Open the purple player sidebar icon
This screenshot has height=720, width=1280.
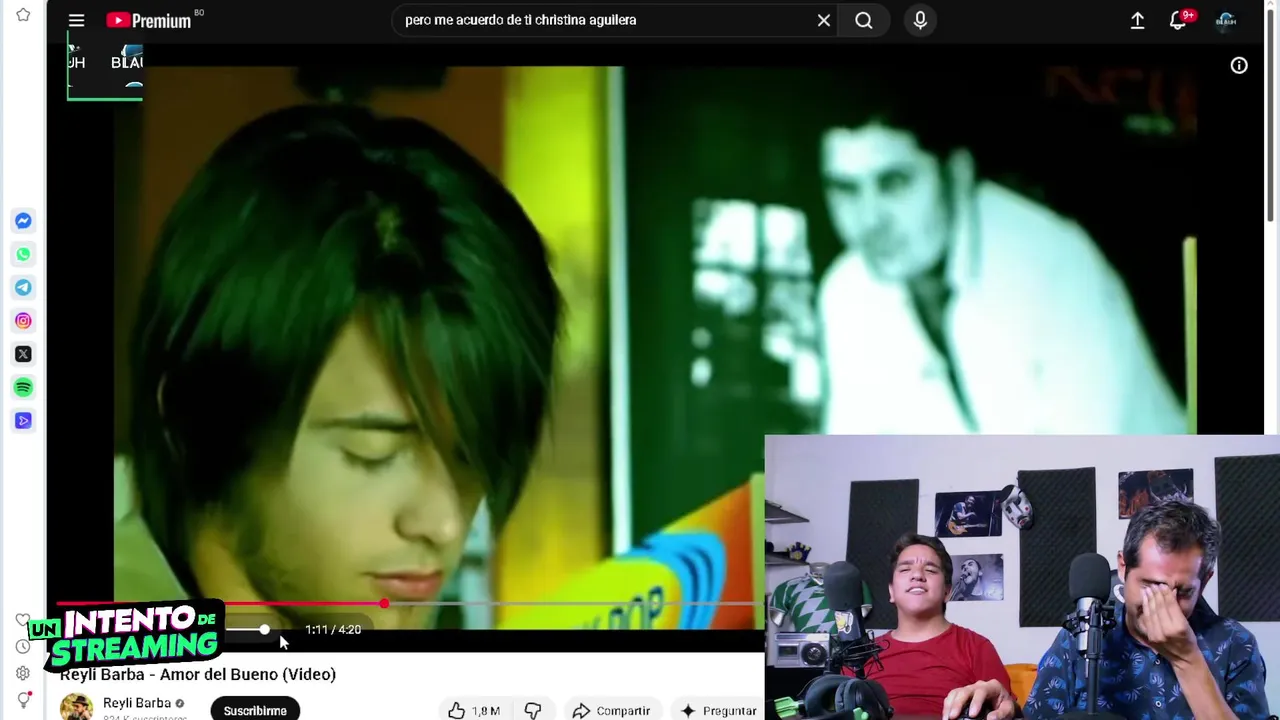click(x=23, y=421)
